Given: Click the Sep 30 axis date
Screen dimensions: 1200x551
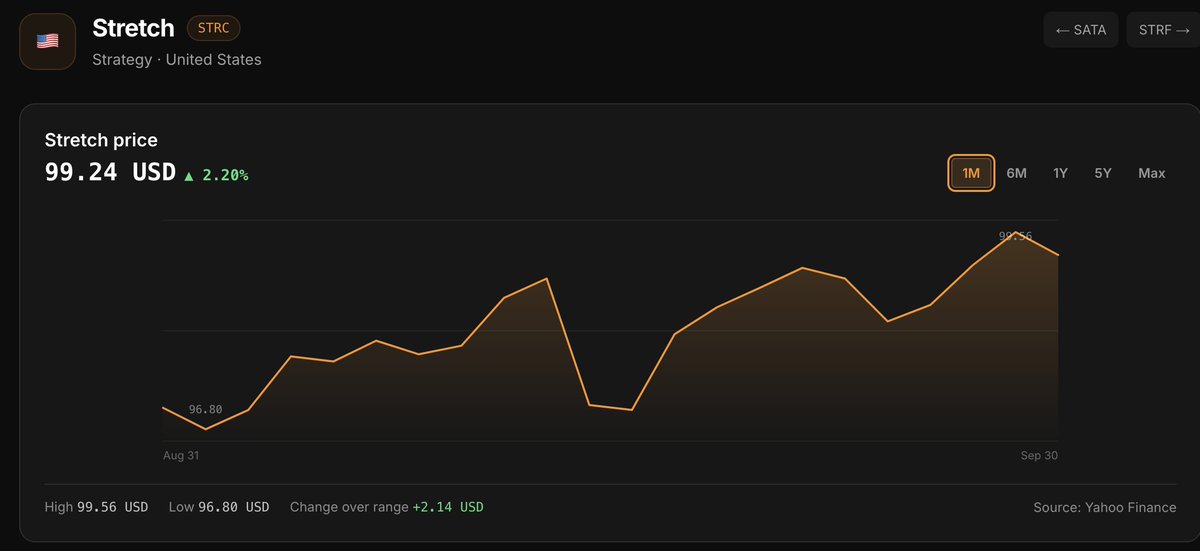Looking at the screenshot, I should tap(1039, 455).
